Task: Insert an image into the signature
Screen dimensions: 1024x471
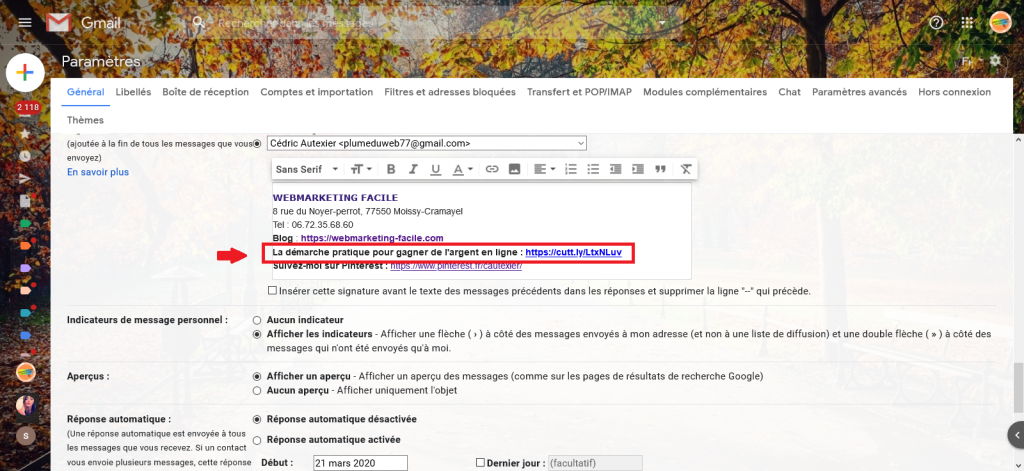Action: tap(515, 169)
